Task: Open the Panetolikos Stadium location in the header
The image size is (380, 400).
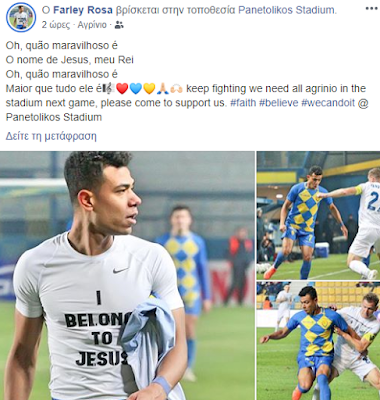Action: pyautogui.click(x=286, y=10)
